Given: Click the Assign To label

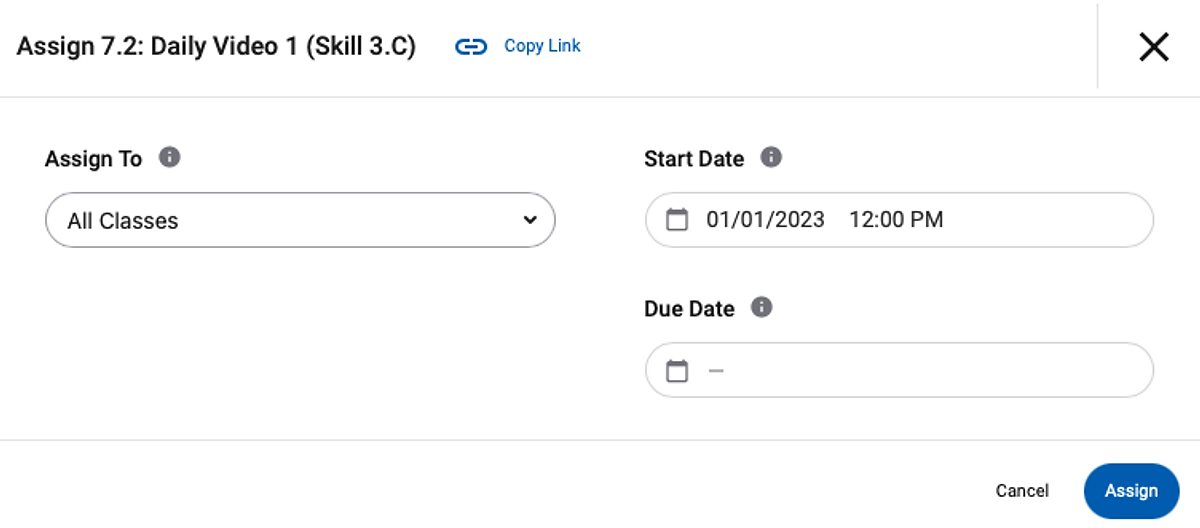Looking at the screenshot, I should [93, 159].
